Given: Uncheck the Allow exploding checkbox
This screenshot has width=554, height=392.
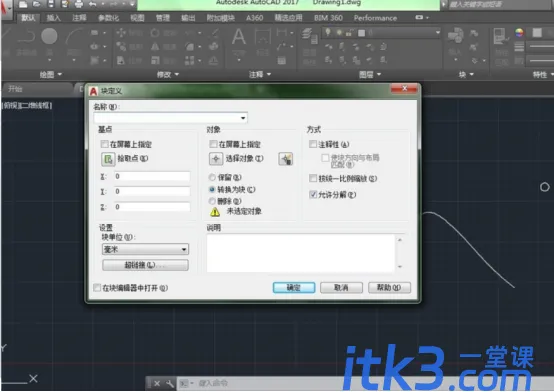Looking at the screenshot, I should 313,194.
